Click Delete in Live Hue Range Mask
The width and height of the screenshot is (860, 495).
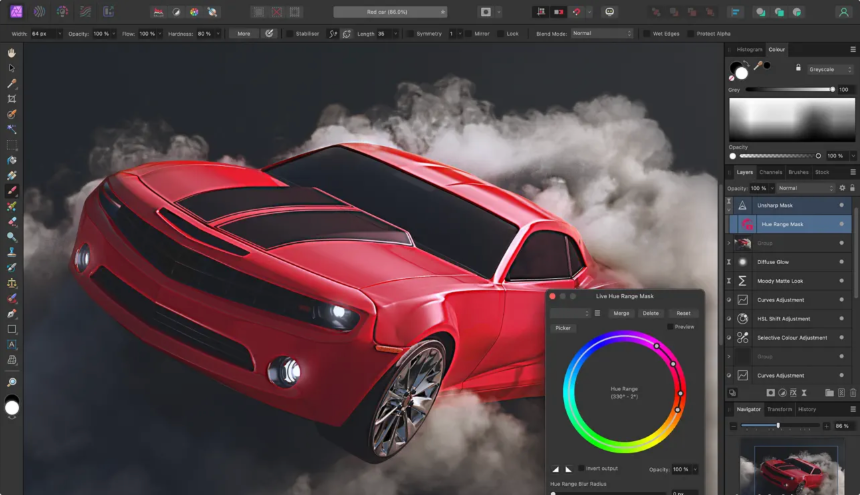click(650, 313)
